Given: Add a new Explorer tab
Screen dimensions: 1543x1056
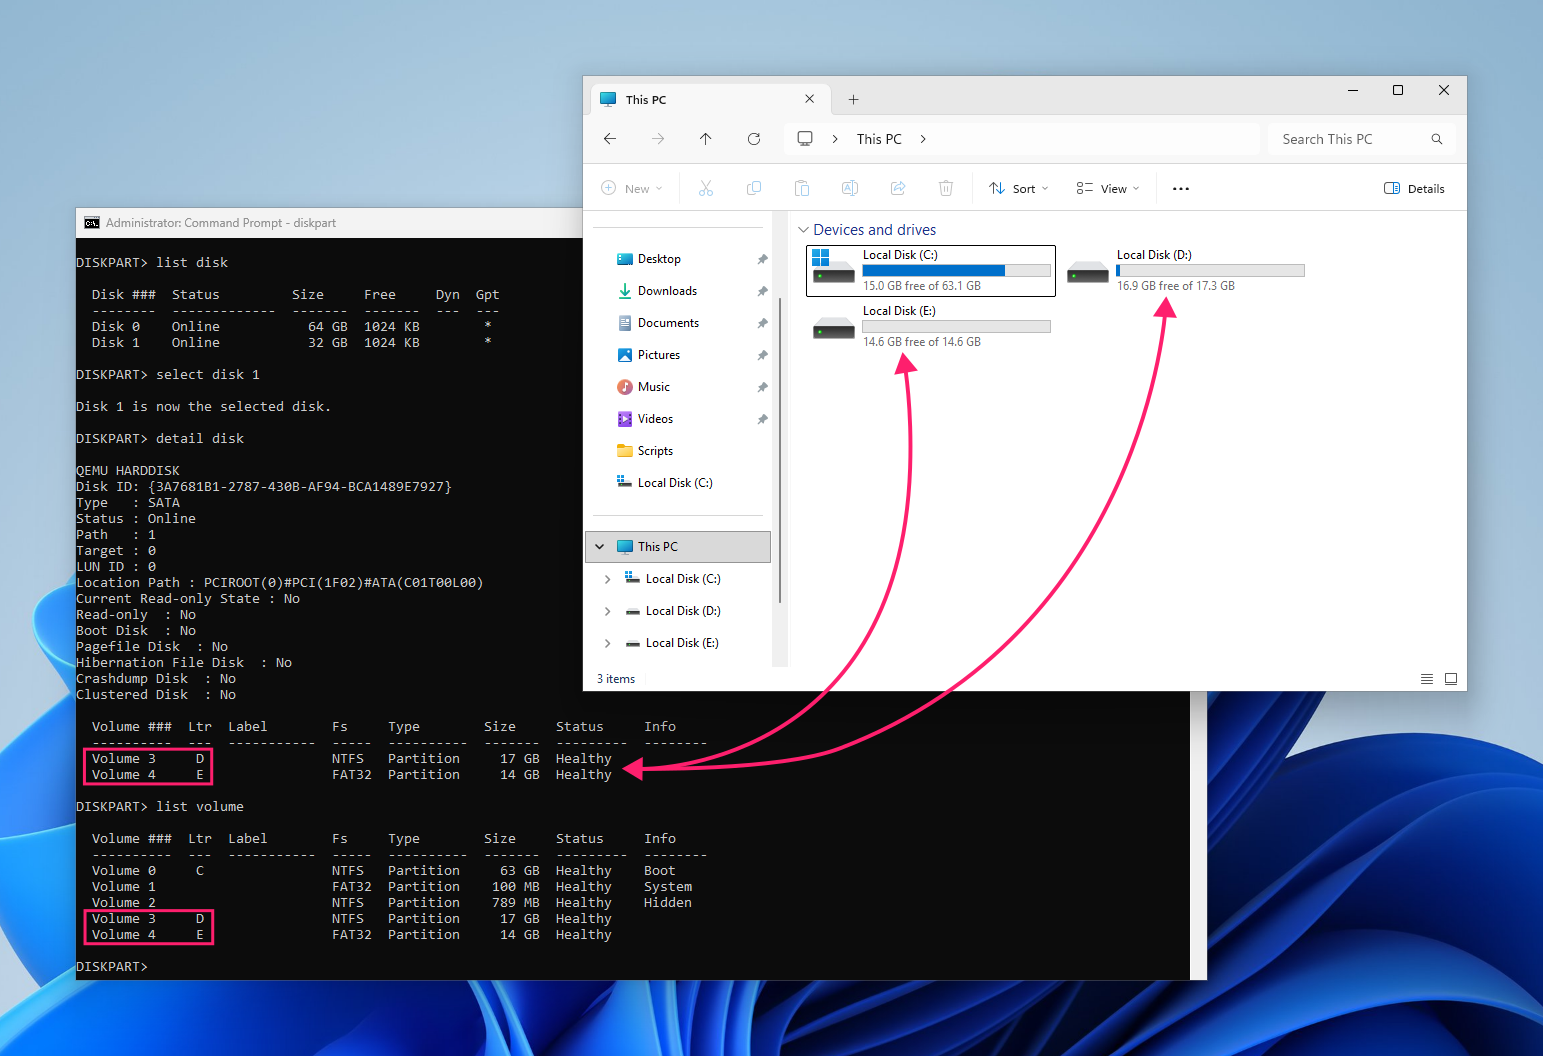Looking at the screenshot, I should pos(853,99).
